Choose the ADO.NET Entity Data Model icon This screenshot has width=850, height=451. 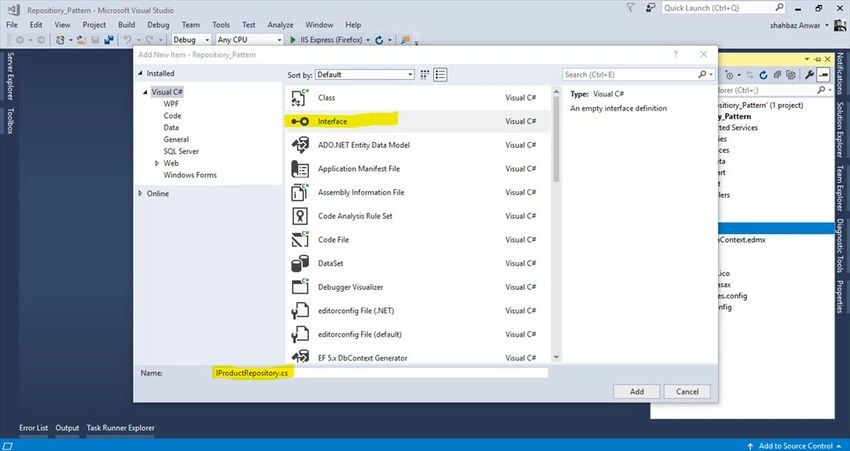coord(300,145)
